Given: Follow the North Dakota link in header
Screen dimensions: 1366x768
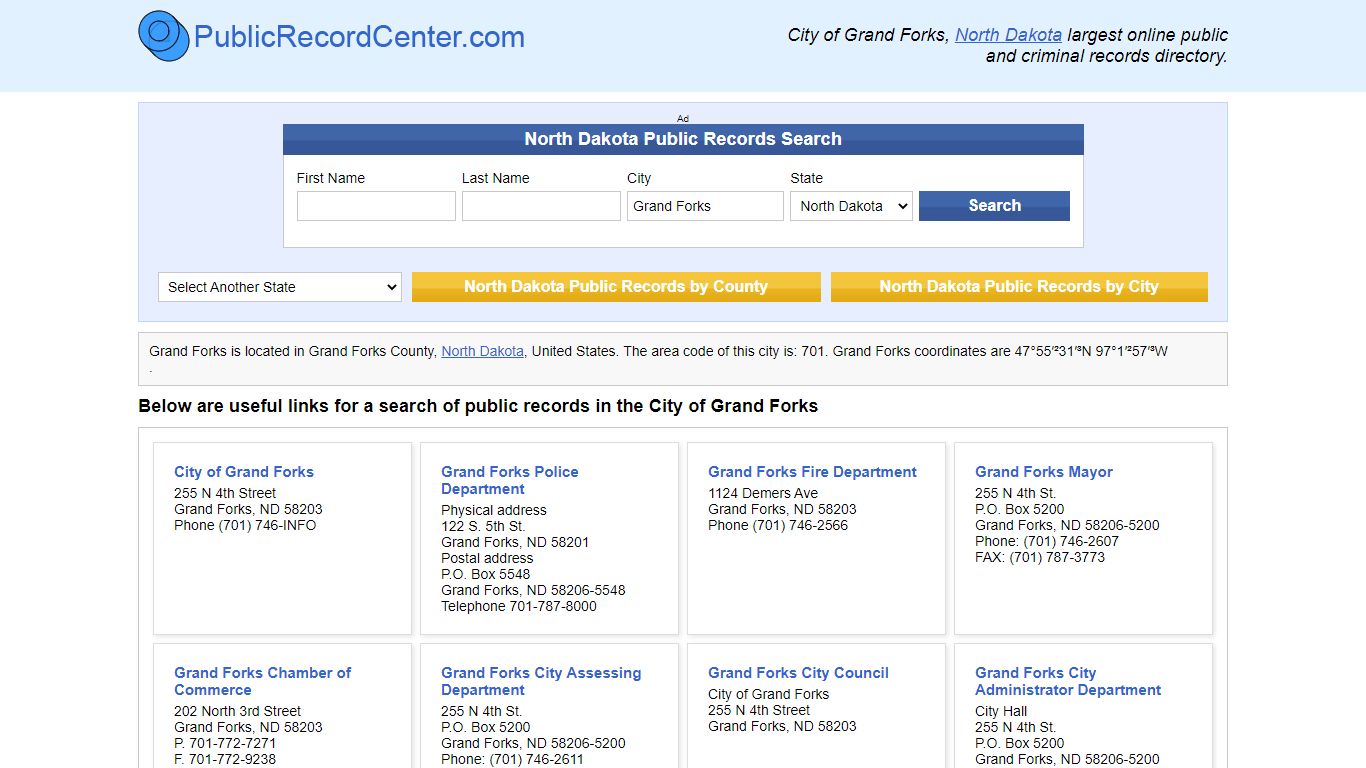Looking at the screenshot, I should (1008, 35).
